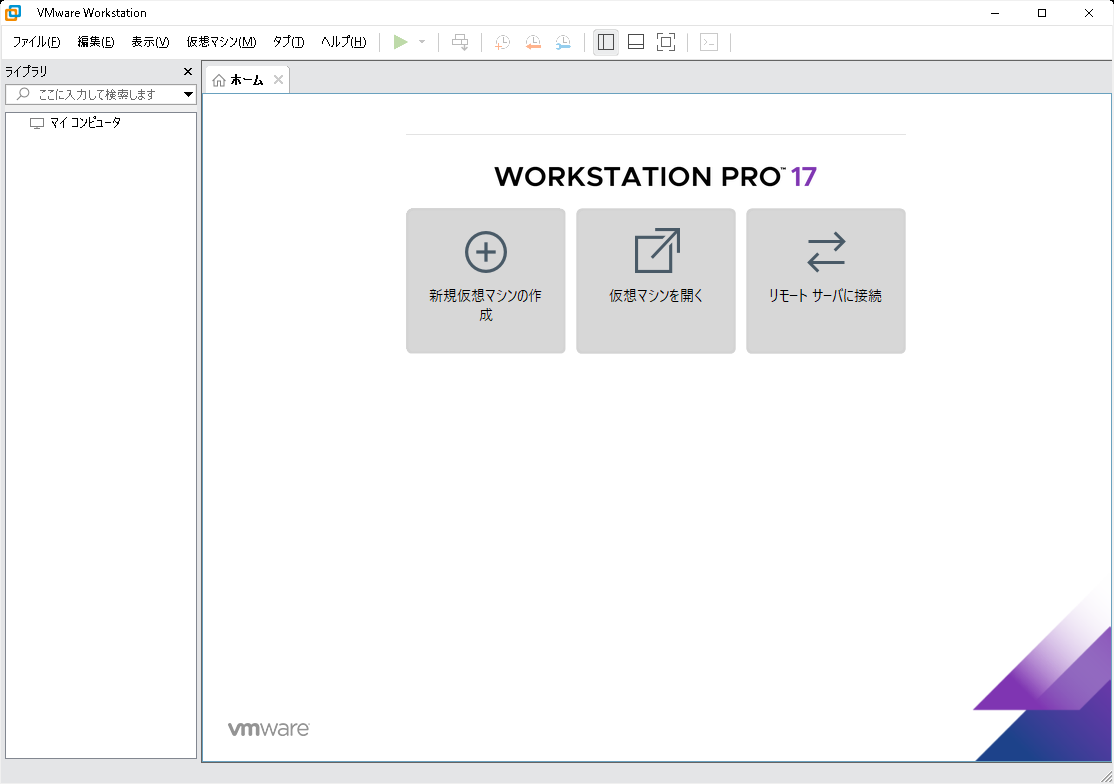Click the Send Ctrl+Alt+Del icon
Image resolution: width=1114 pixels, height=784 pixels.
(x=459, y=41)
